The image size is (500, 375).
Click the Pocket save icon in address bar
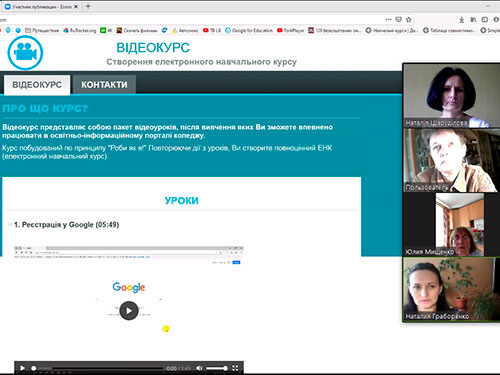[x=398, y=19]
